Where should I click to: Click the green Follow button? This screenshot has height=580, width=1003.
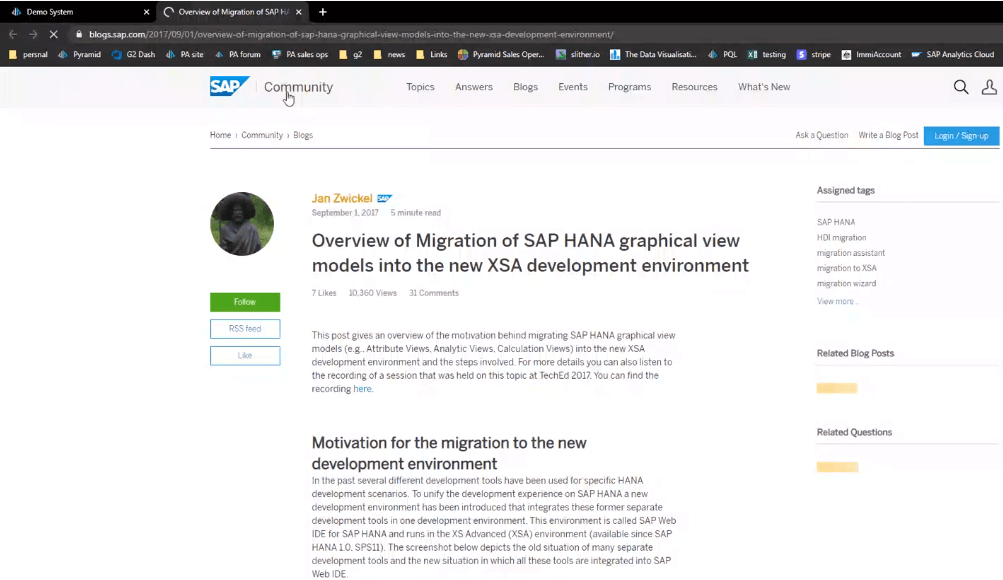coord(245,302)
